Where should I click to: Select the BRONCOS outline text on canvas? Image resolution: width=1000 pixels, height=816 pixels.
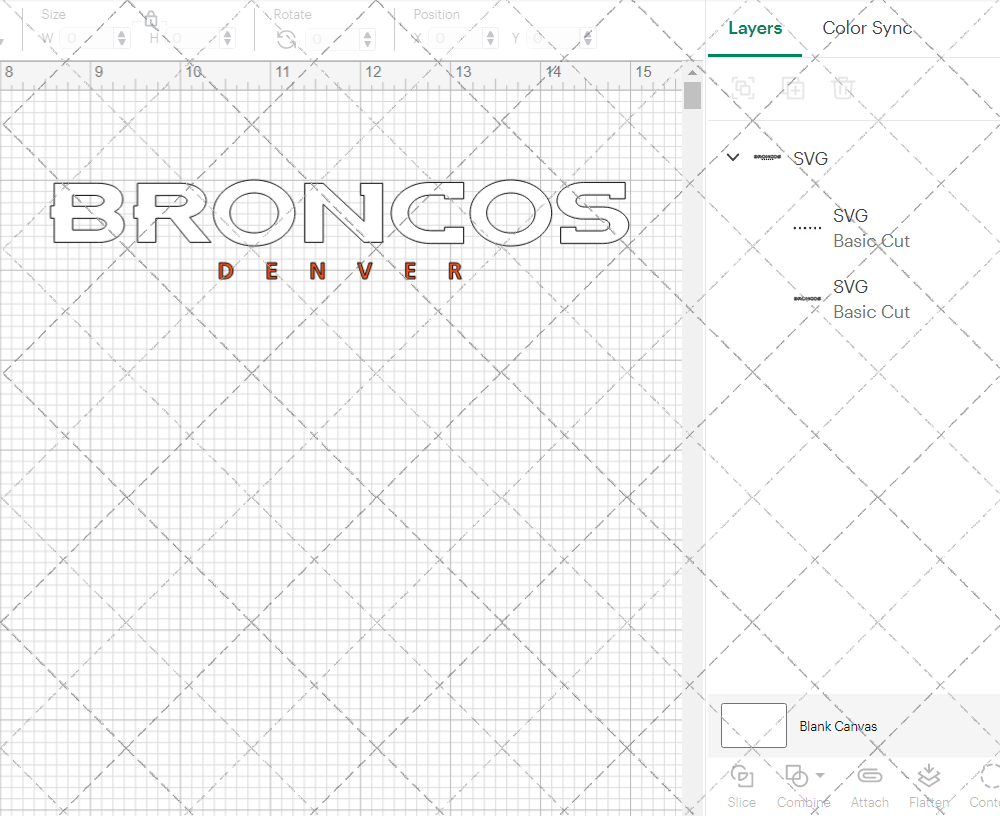coord(340,212)
